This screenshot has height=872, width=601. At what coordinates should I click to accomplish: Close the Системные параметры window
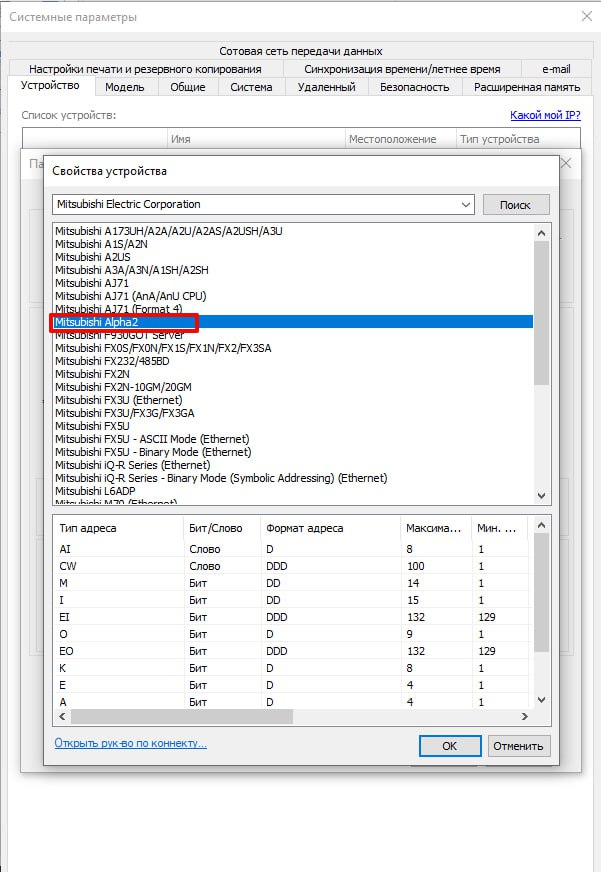pyautogui.click(x=587, y=16)
